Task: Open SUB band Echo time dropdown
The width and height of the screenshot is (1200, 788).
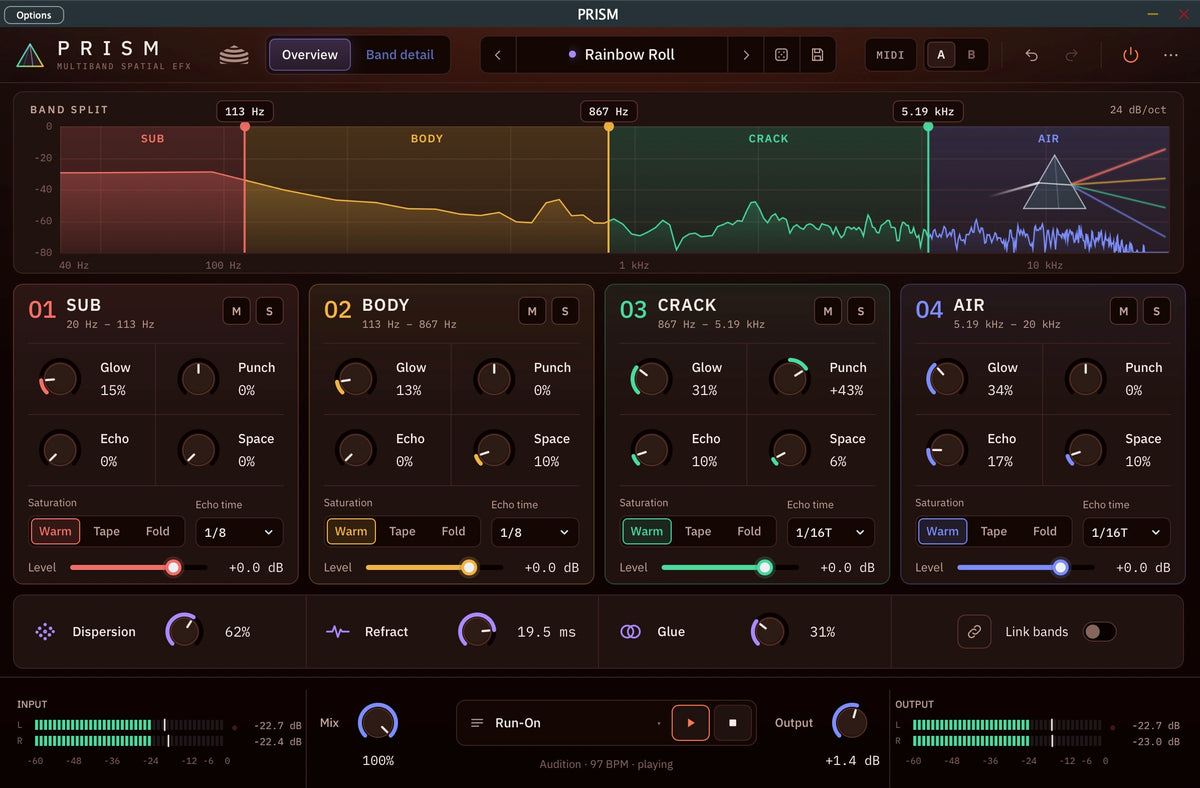Action: coord(239,532)
